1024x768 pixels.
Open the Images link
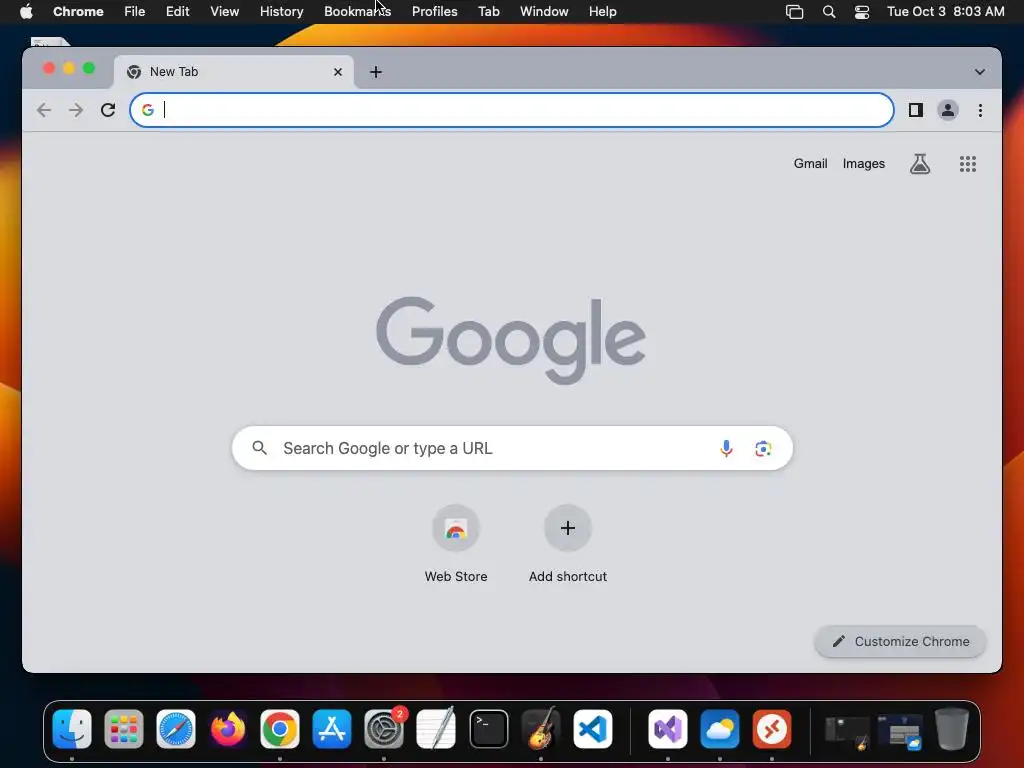point(863,164)
